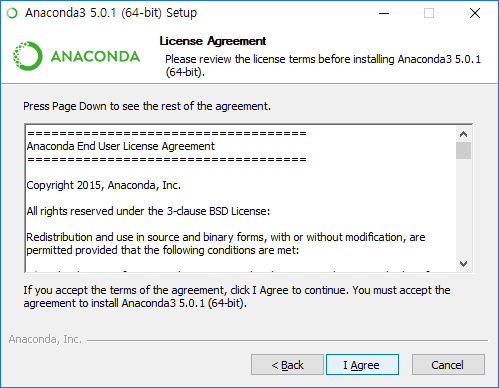Click the Anaconda End User License Agreement title line

tap(121, 146)
